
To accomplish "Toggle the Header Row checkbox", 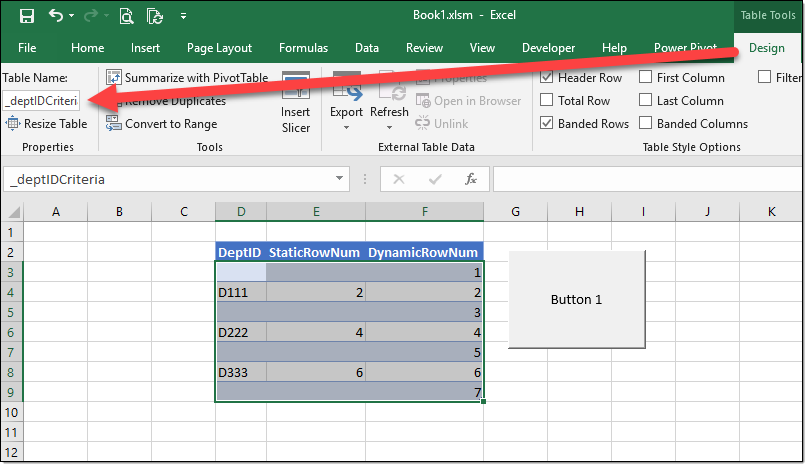I will coord(546,77).
